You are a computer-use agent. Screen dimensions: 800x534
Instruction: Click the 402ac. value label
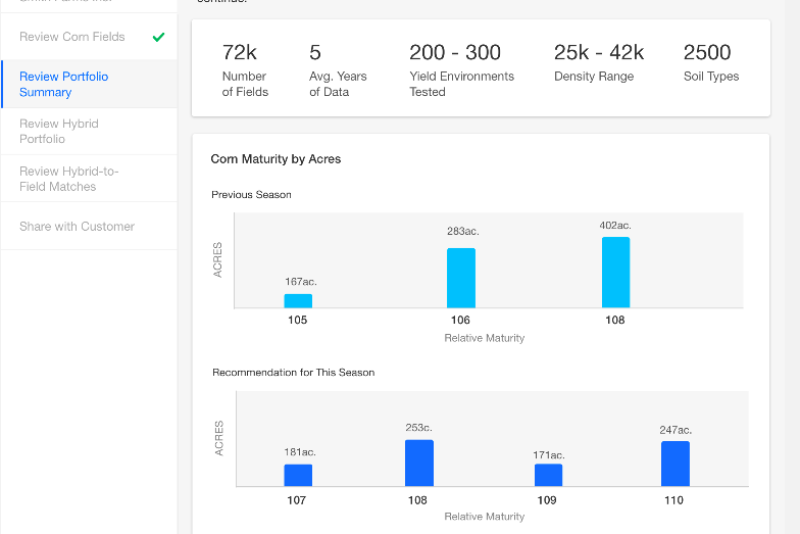click(615, 225)
